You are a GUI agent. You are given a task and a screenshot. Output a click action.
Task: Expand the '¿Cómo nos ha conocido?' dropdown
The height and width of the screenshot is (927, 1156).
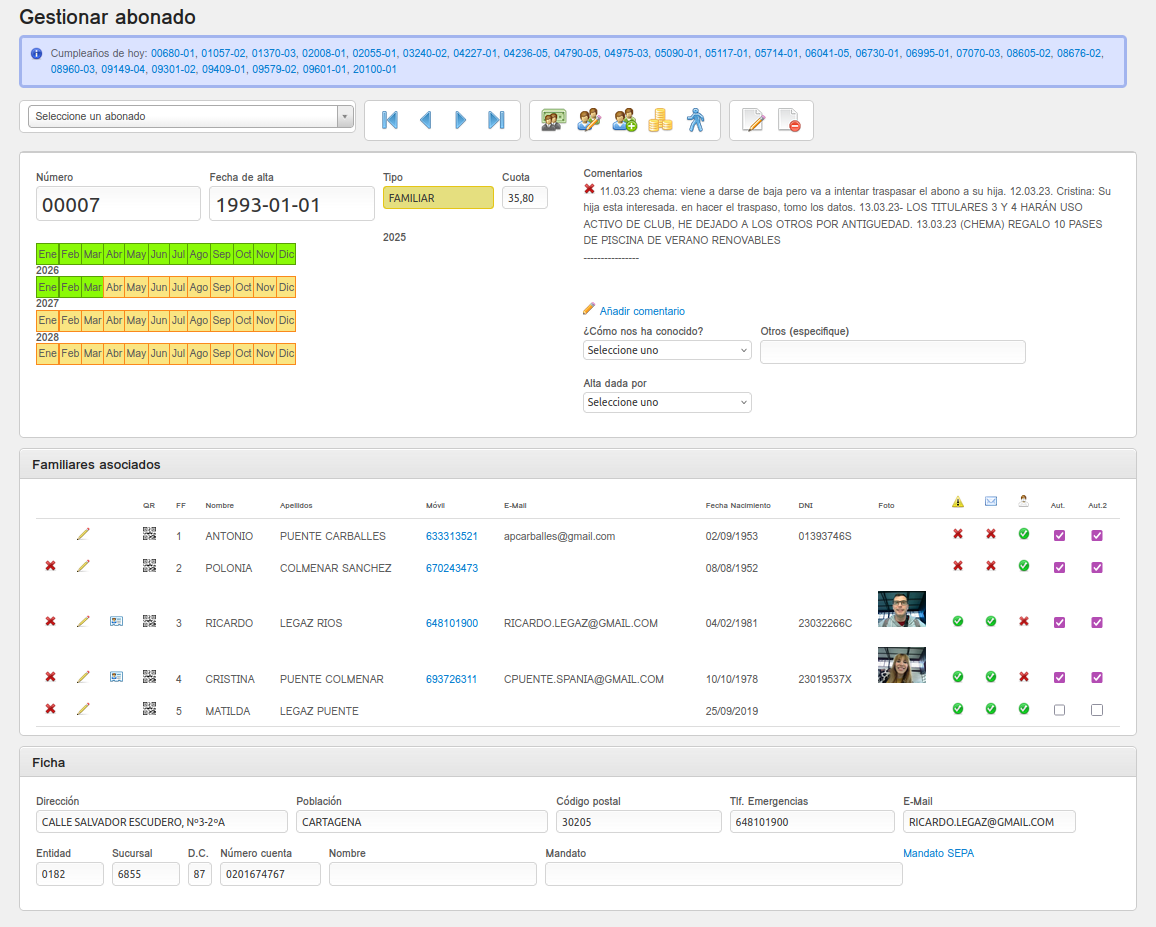[667, 350]
